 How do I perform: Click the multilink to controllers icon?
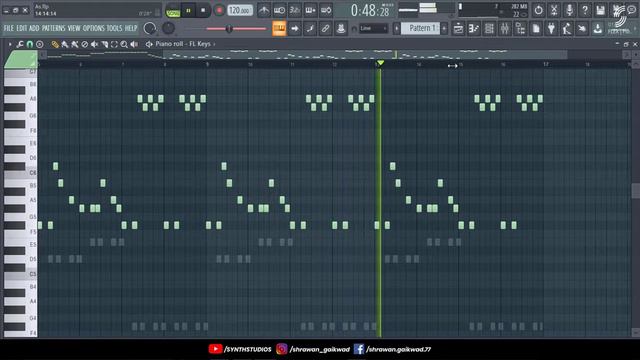click(325, 29)
